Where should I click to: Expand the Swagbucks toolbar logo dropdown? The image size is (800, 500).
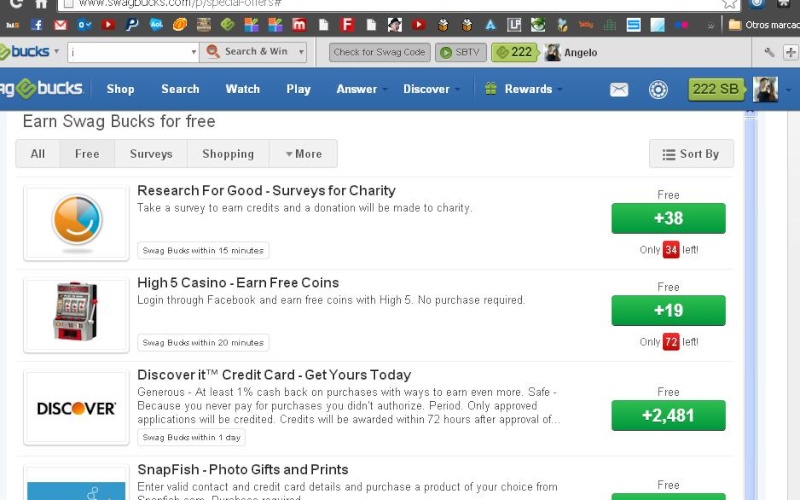56,52
